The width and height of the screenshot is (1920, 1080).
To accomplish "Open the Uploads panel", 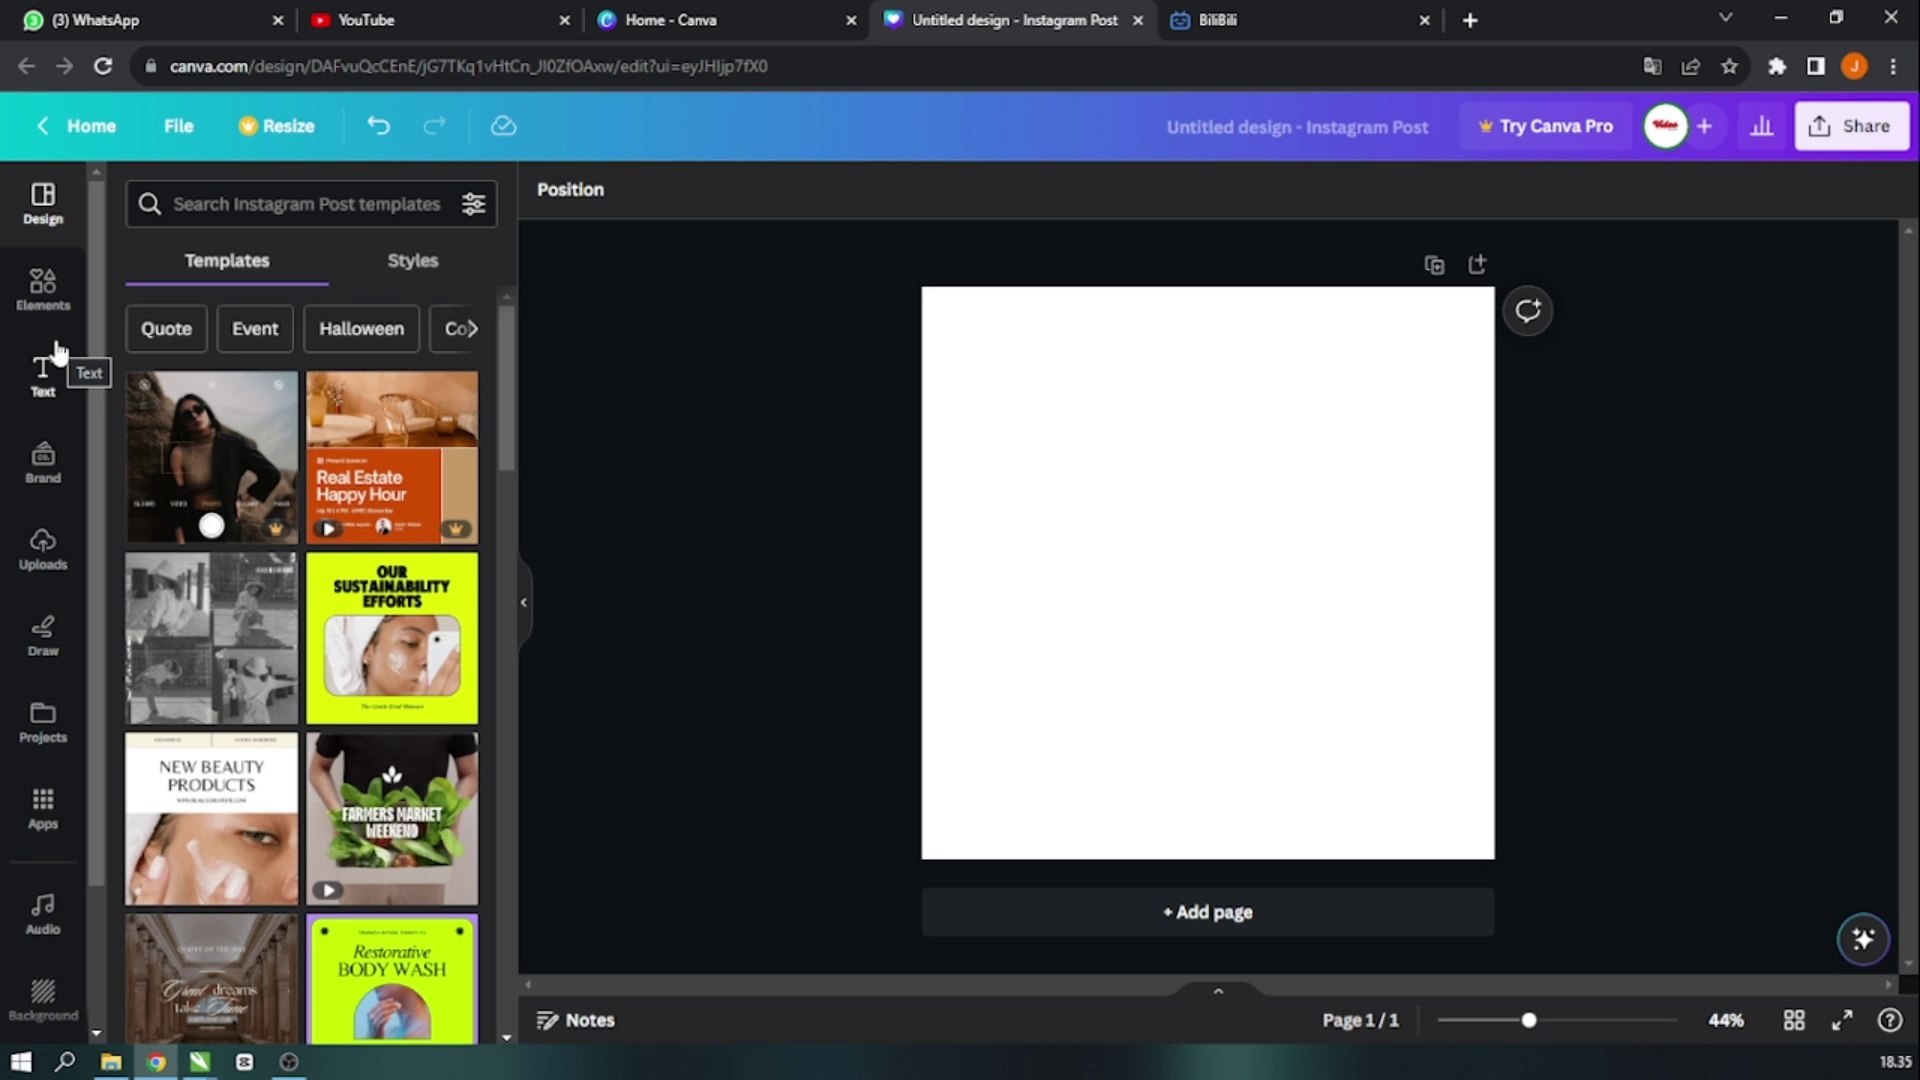I will pos(42,548).
